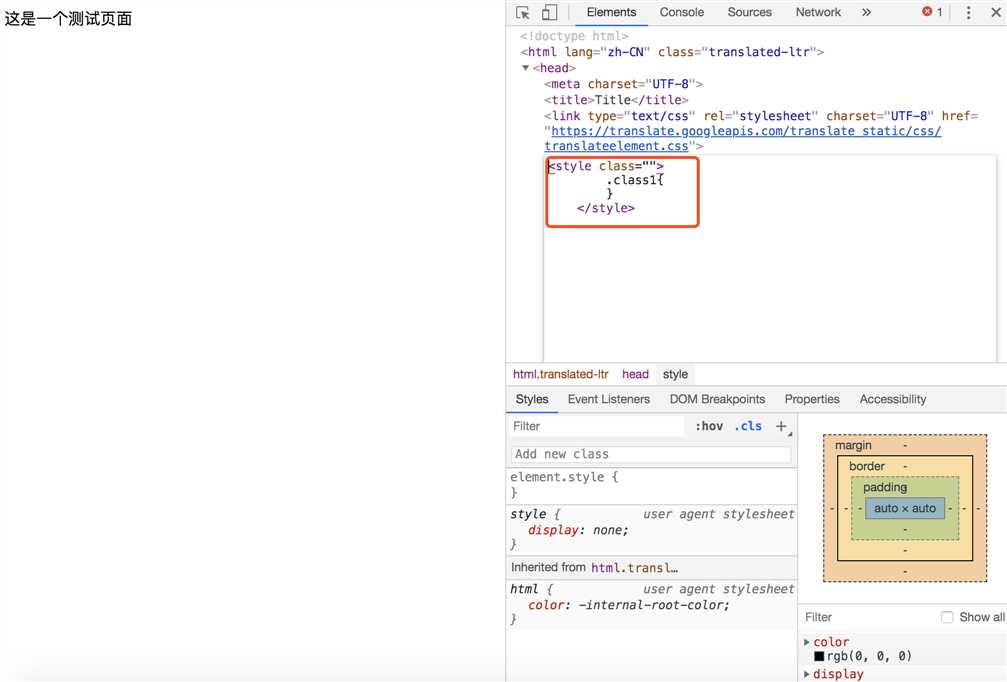Image resolution: width=1007 pixels, height=682 pixels.
Task: Select style in the breadcrumb
Action: pyautogui.click(x=675, y=374)
